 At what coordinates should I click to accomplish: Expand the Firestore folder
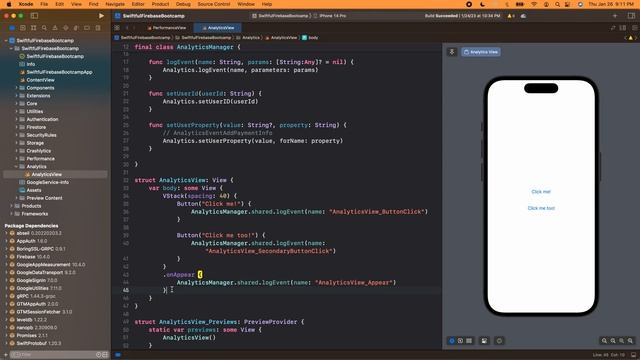pyautogui.click(x=17, y=127)
